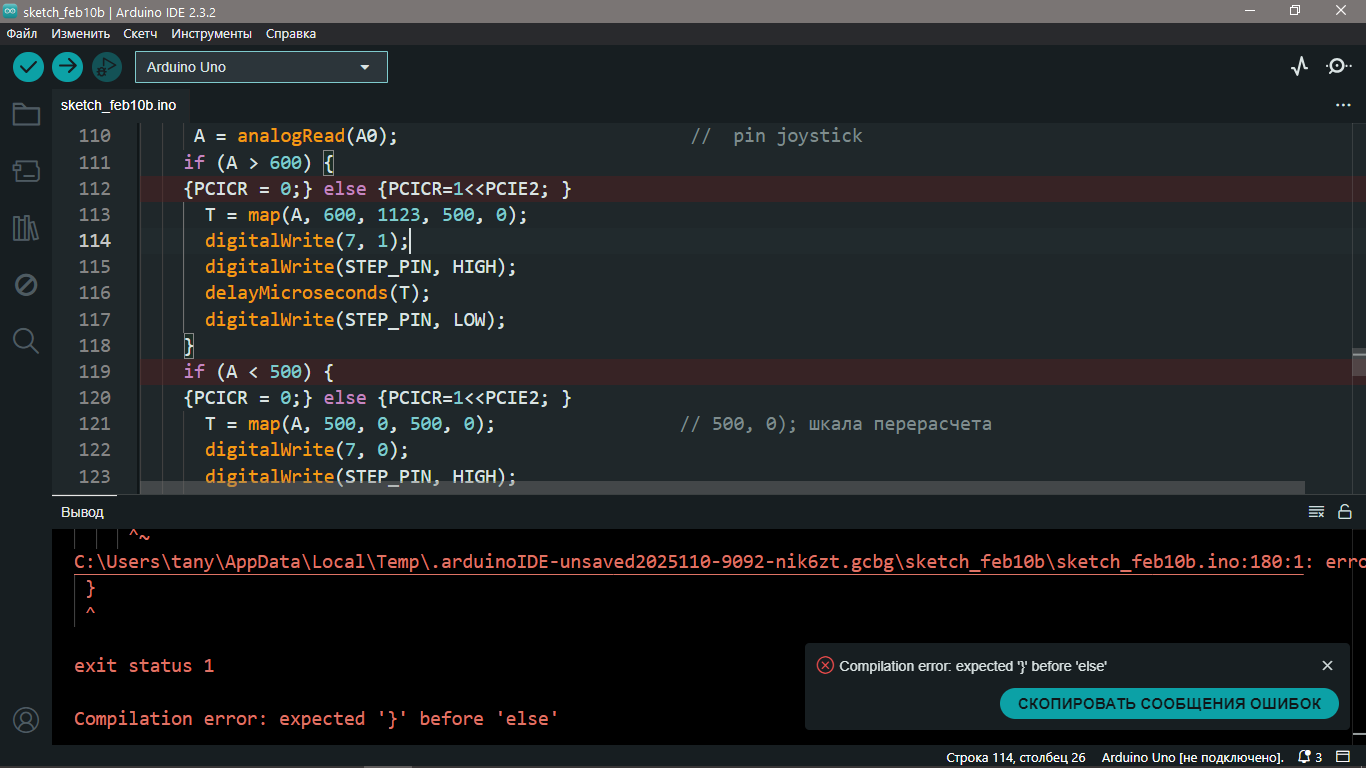The height and width of the screenshot is (768, 1366).
Task: Click СКОПИРОВАТЬ СООБЩЕНИЯ ОШИБОК button
Action: (1169, 703)
